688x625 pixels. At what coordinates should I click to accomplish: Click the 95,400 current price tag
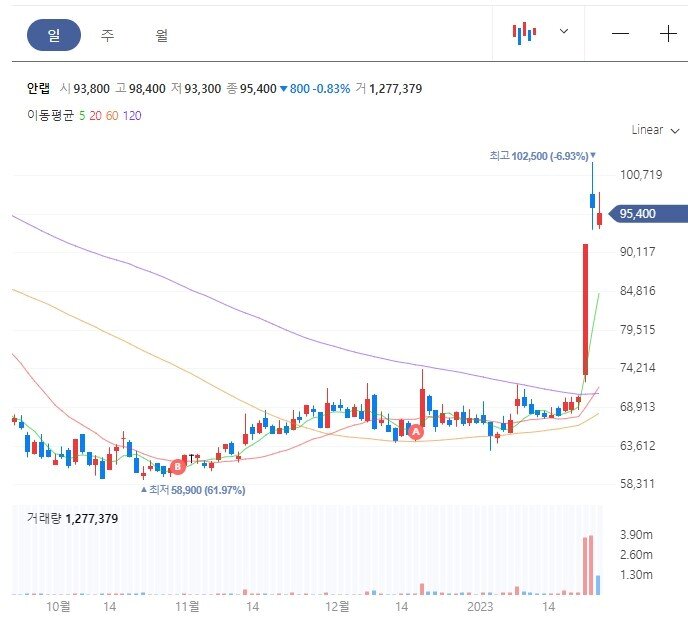point(649,214)
